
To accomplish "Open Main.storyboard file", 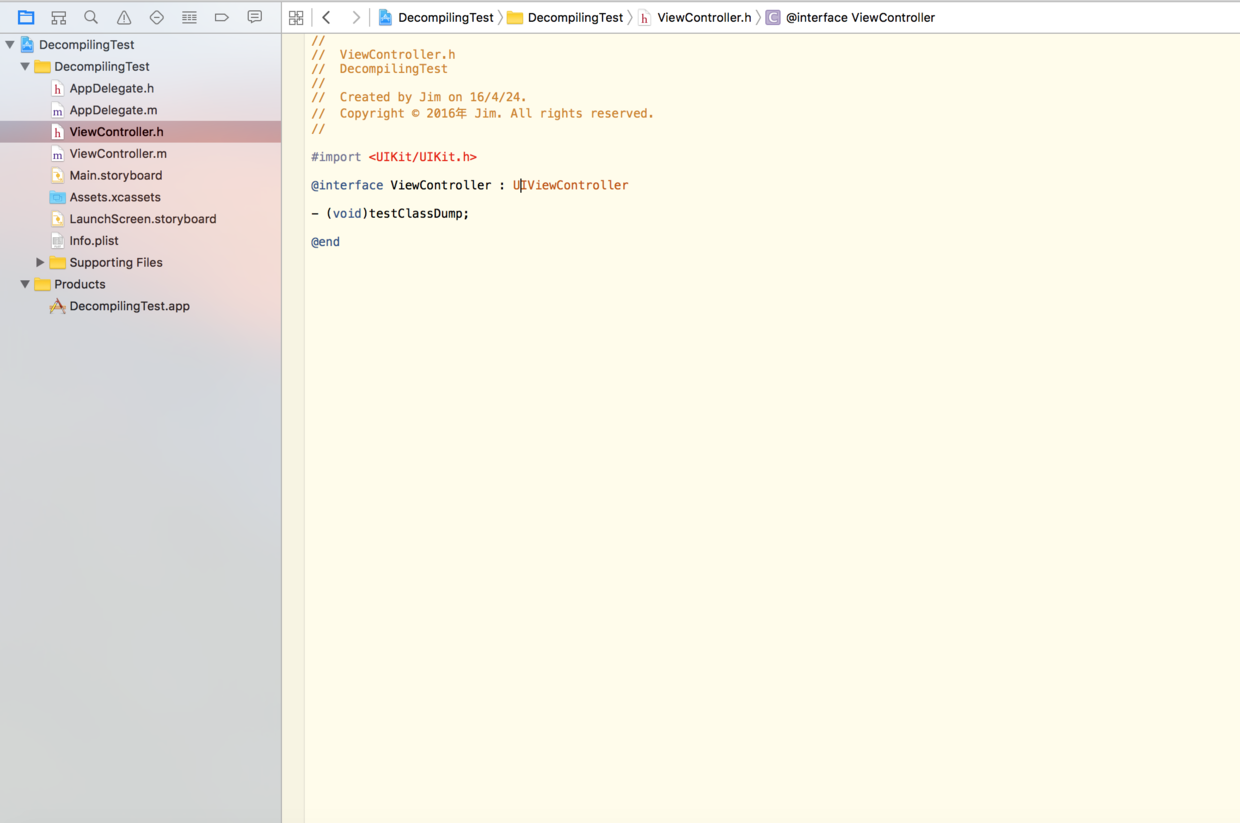I will (x=115, y=176).
